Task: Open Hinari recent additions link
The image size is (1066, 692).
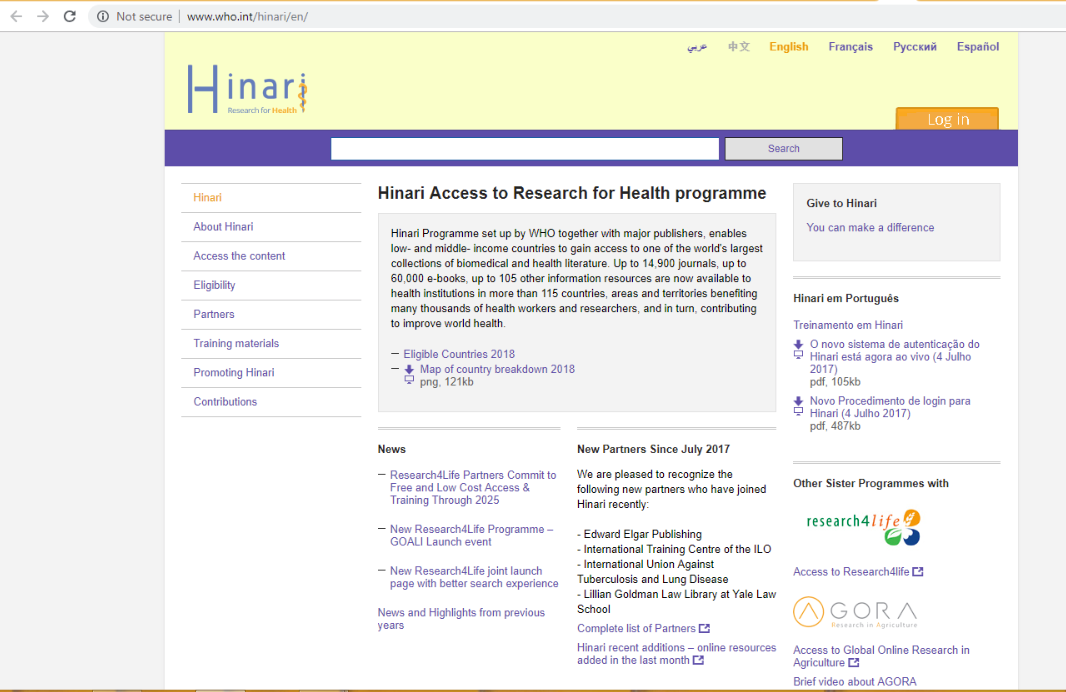Action: click(676, 654)
